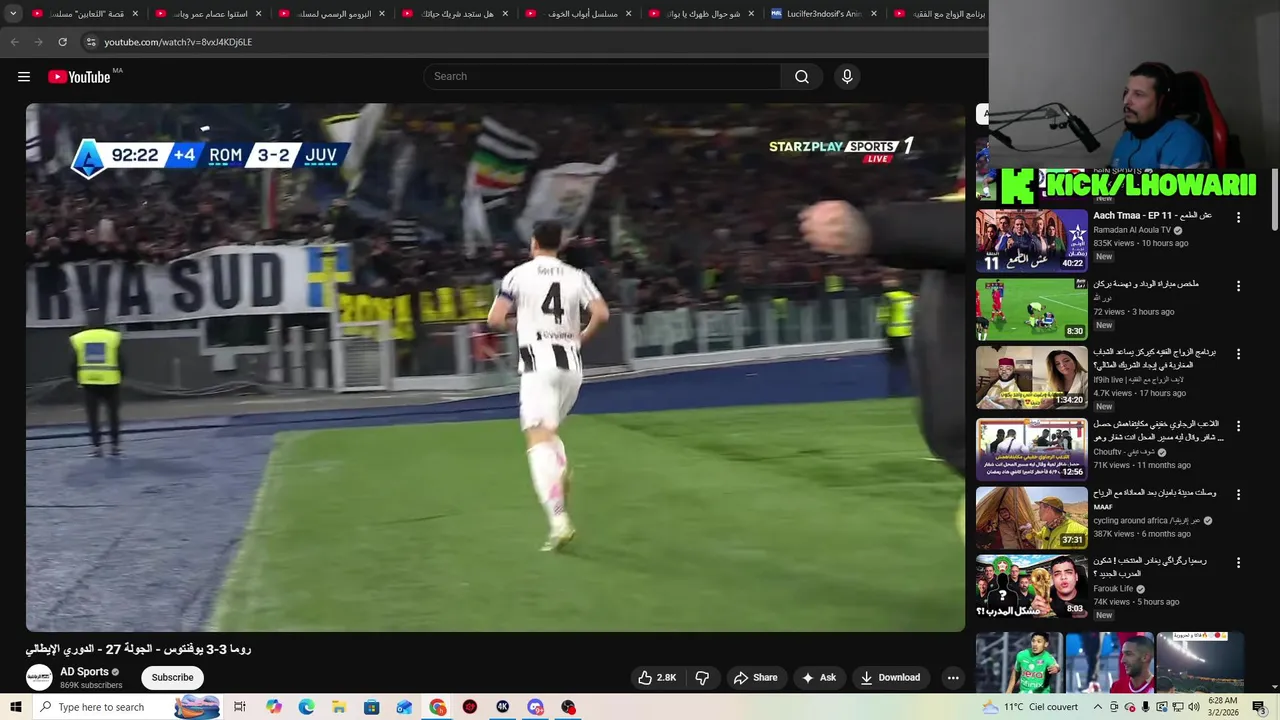Click the search magnifier button
The image size is (1280, 720).
pyautogui.click(x=802, y=77)
